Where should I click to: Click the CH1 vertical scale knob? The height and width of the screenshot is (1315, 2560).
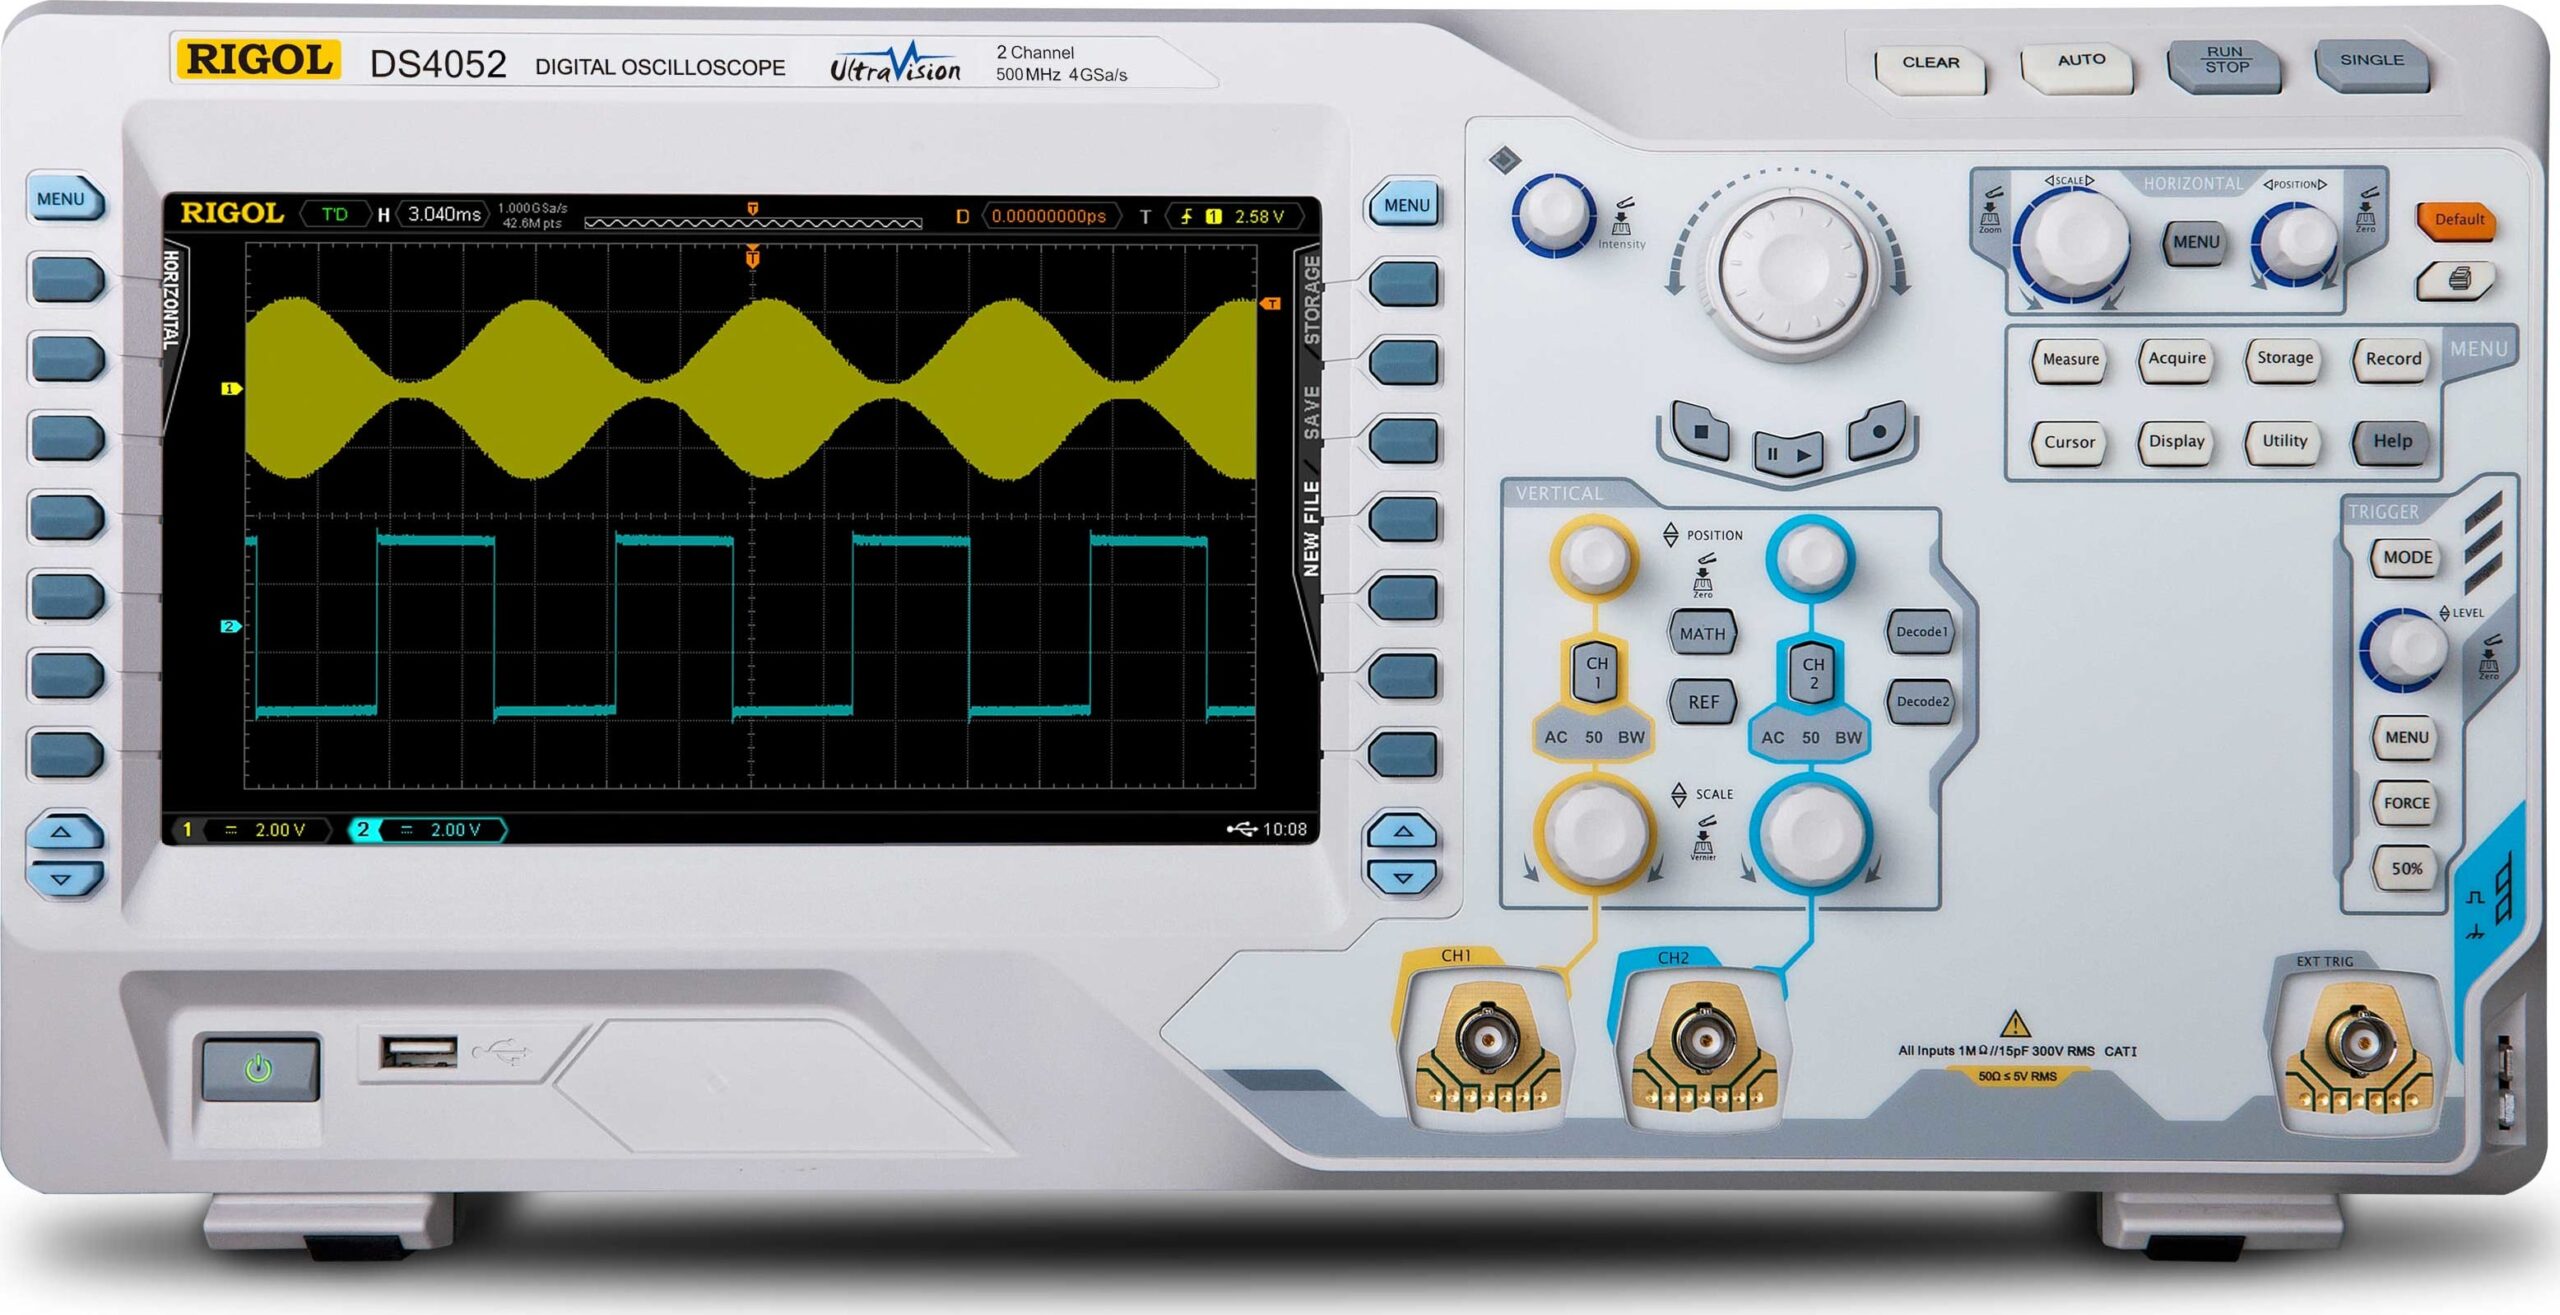(x=1595, y=833)
